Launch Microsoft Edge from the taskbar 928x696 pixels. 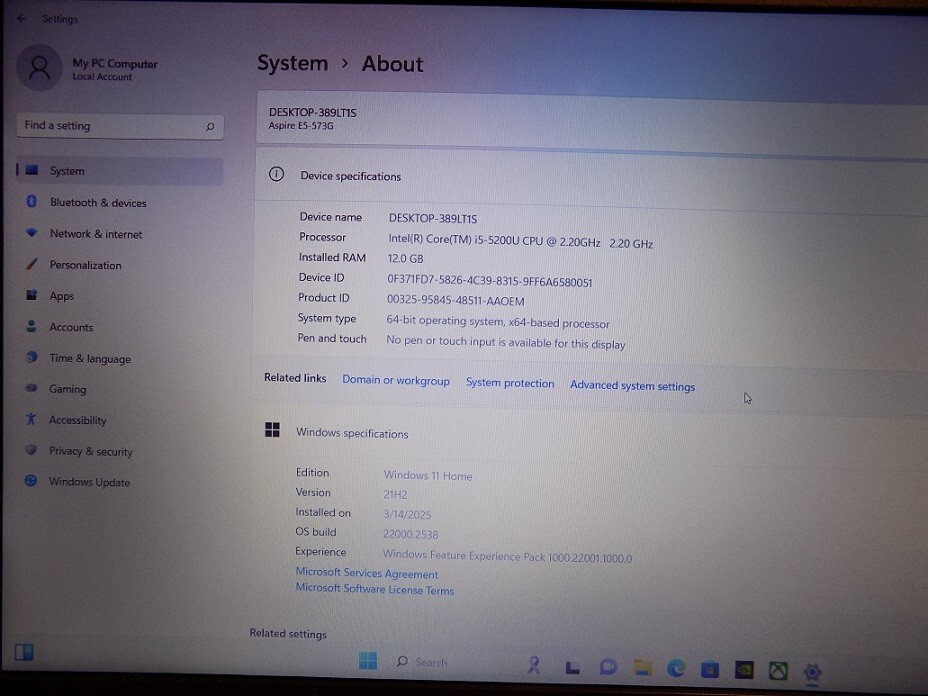[x=676, y=668]
